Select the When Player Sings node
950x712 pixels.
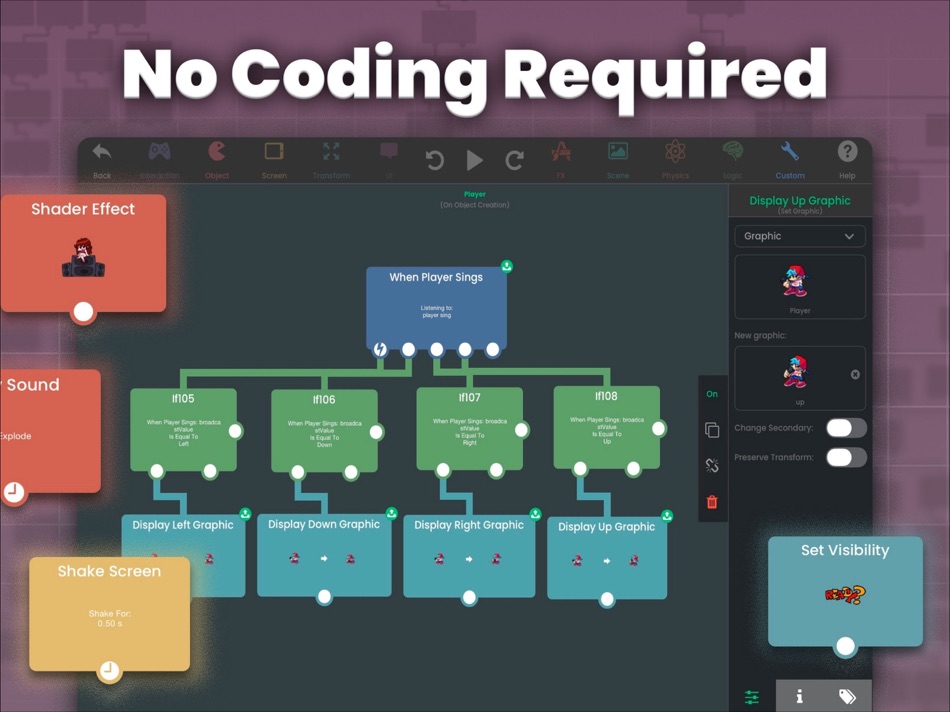coord(436,307)
